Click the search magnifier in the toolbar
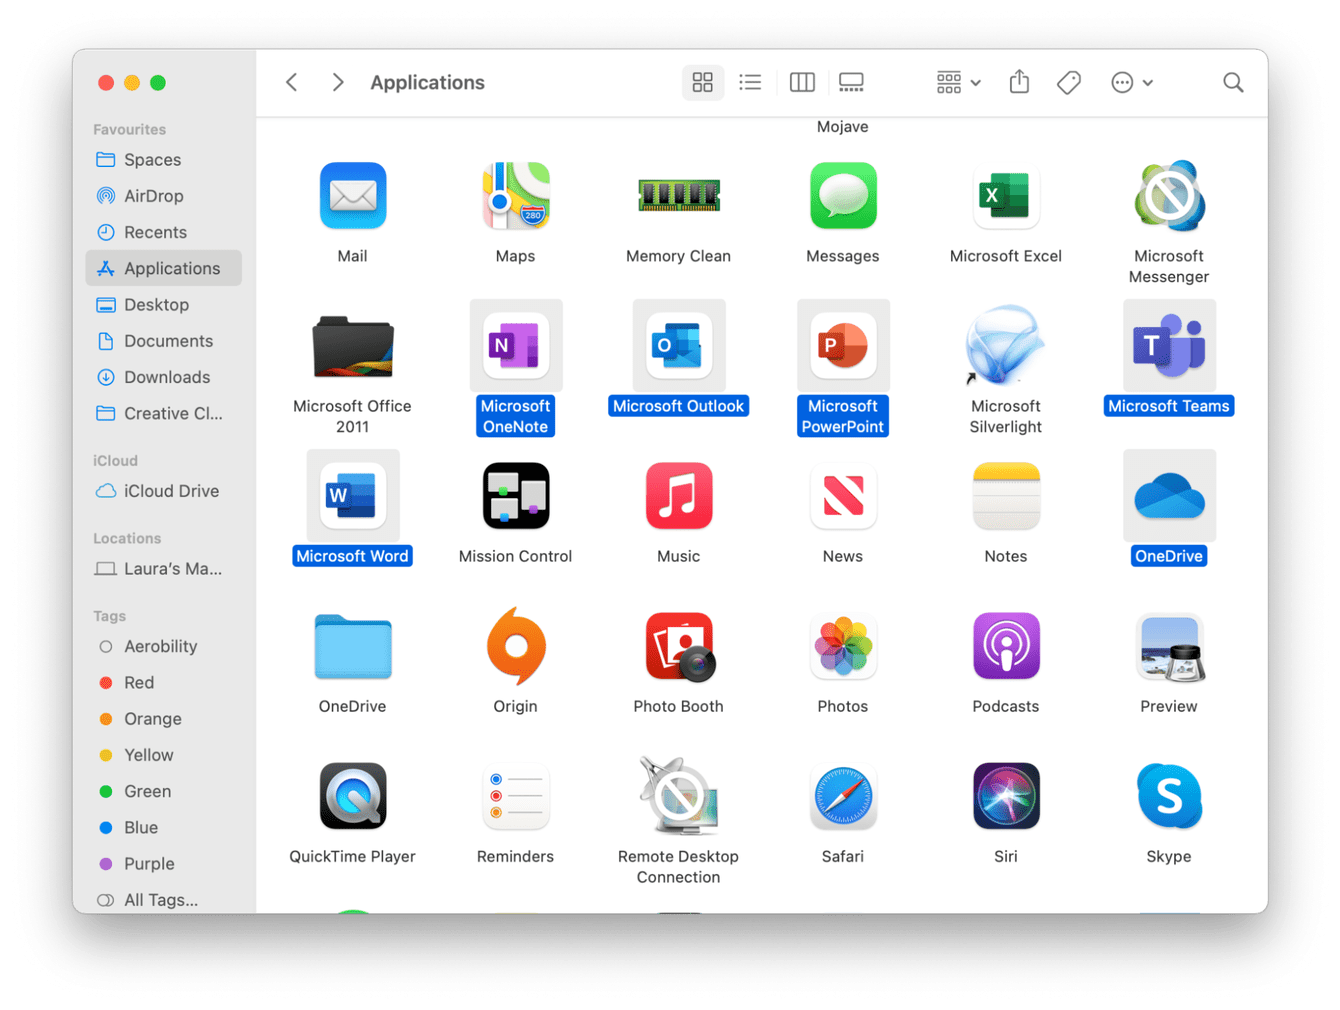This screenshot has width=1340, height=1010. [x=1232, y=82]
